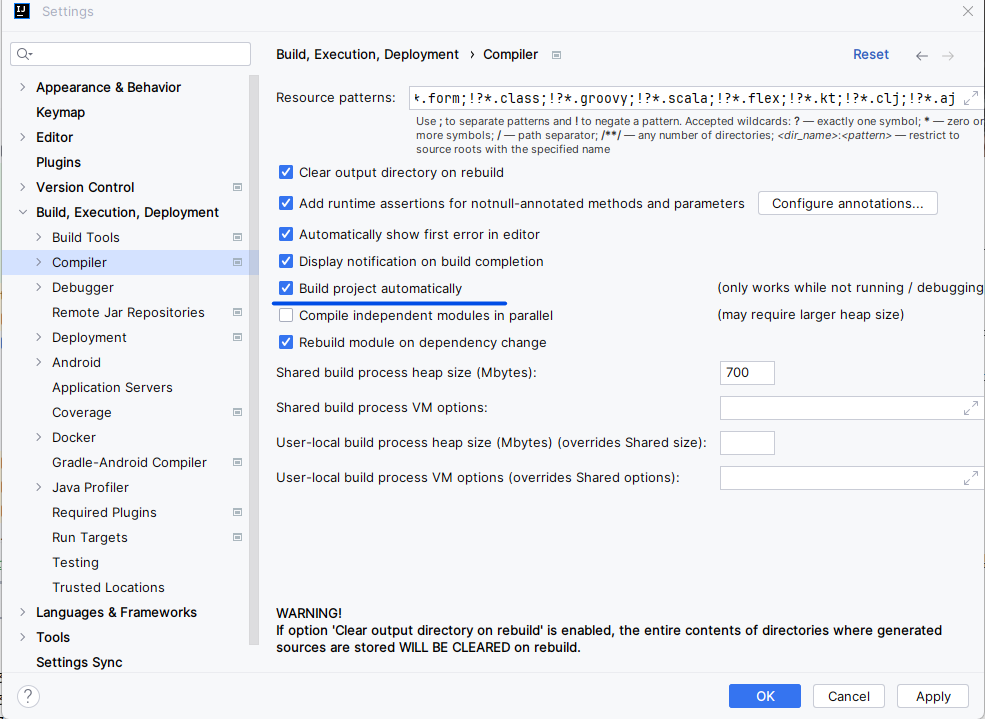Disable Build project automatically checkbox
Viewport: 985px width, 719px height.
coord(286,288)
